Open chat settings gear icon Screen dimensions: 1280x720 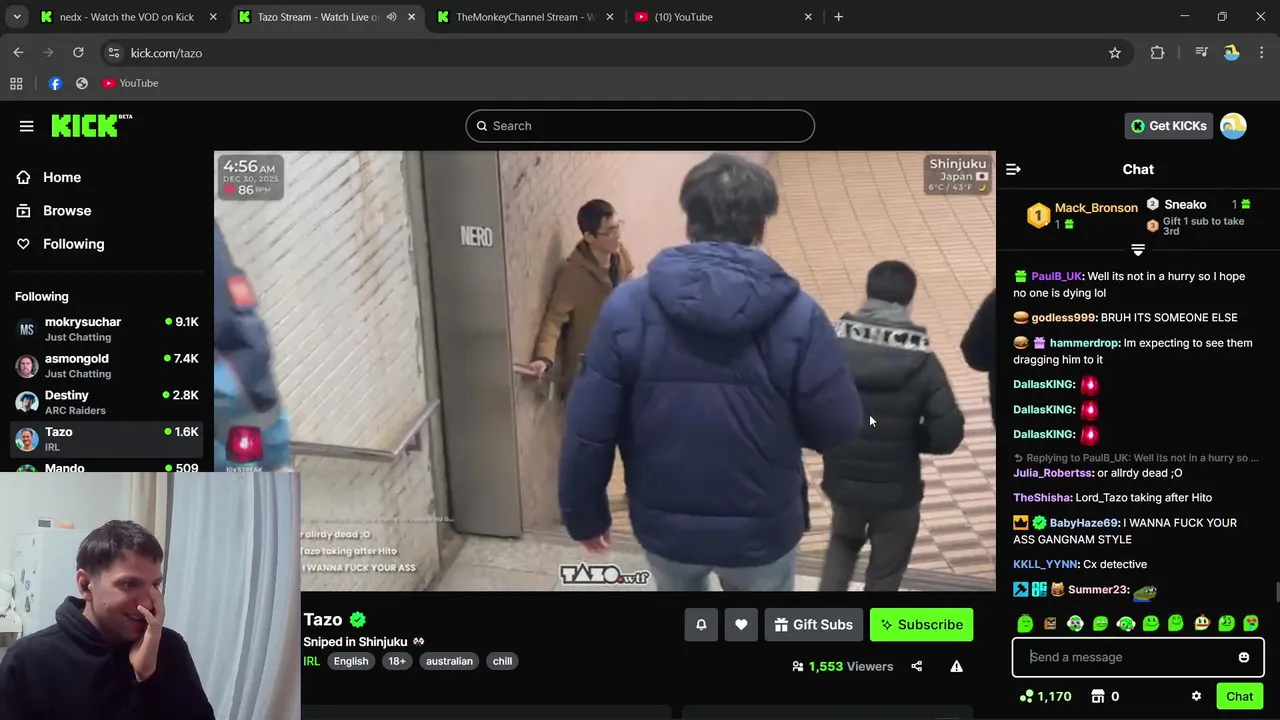click(x=1196, y=696)
